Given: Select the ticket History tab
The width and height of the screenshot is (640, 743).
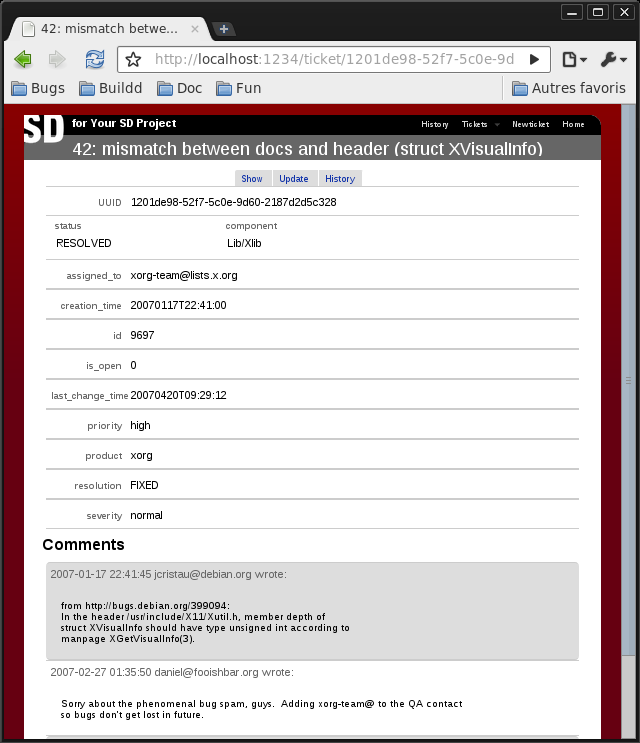Looking at the screenshot, I should click(x=340, y=179).
